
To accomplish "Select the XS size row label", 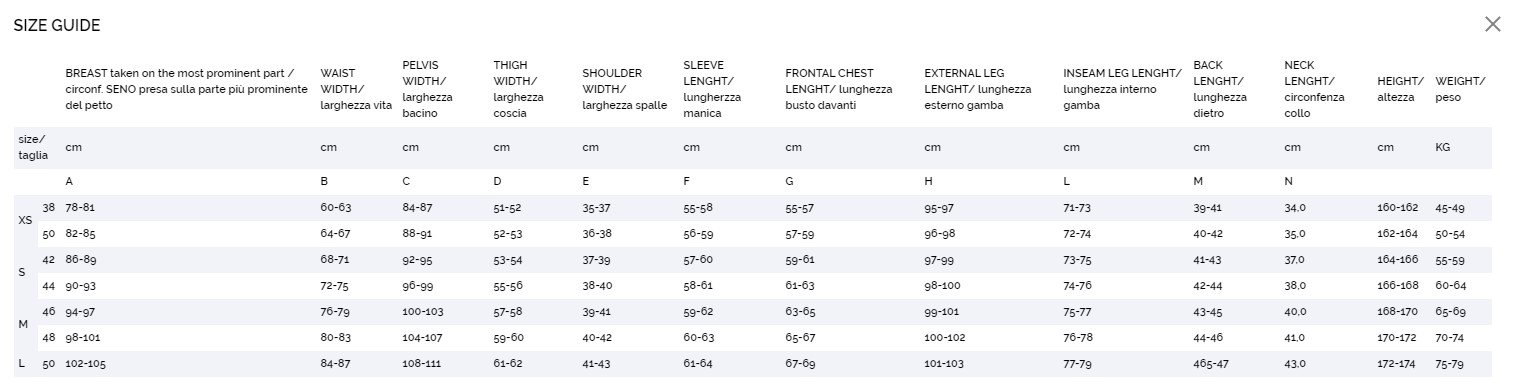I will [x=25, y=220].
